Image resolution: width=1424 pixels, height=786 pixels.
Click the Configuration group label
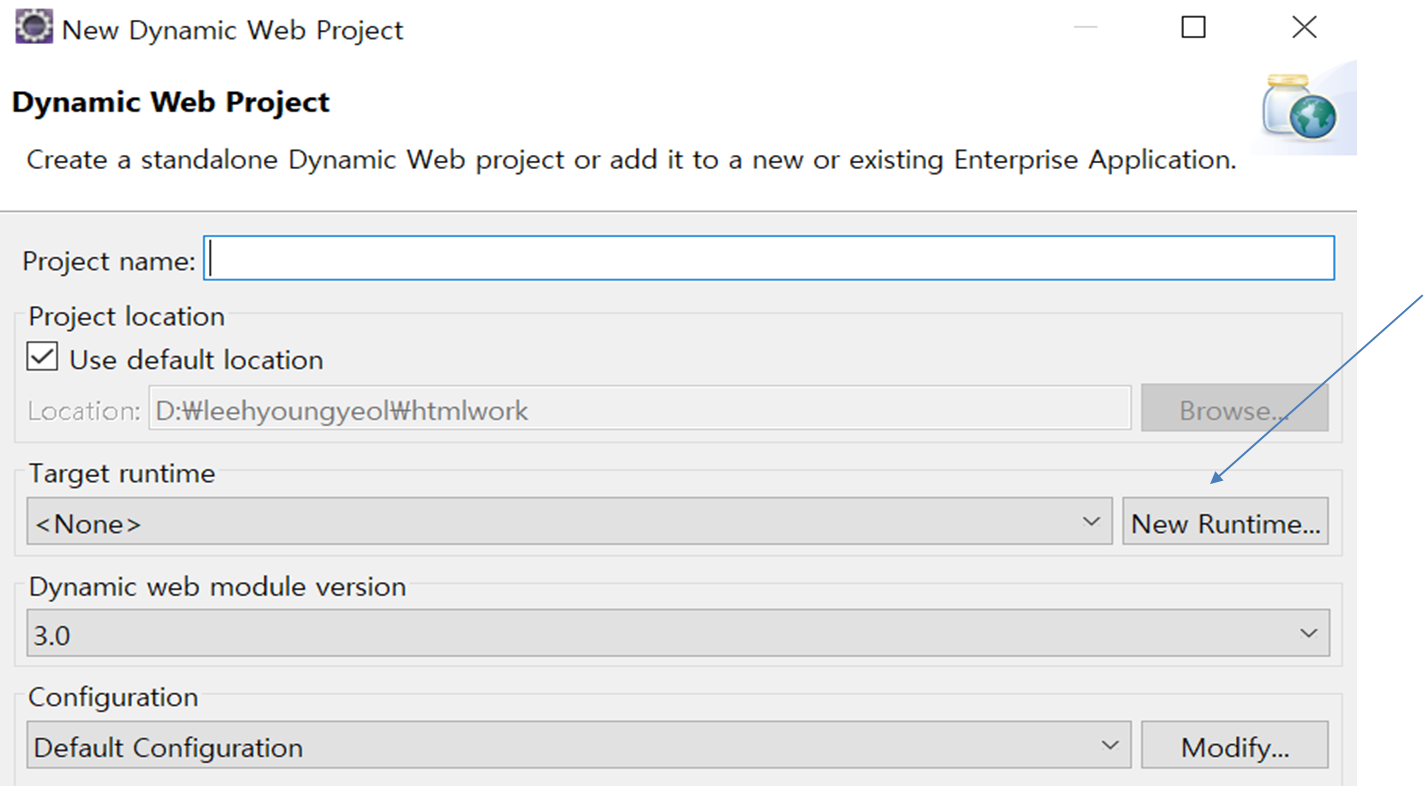[x=113, y=697]
